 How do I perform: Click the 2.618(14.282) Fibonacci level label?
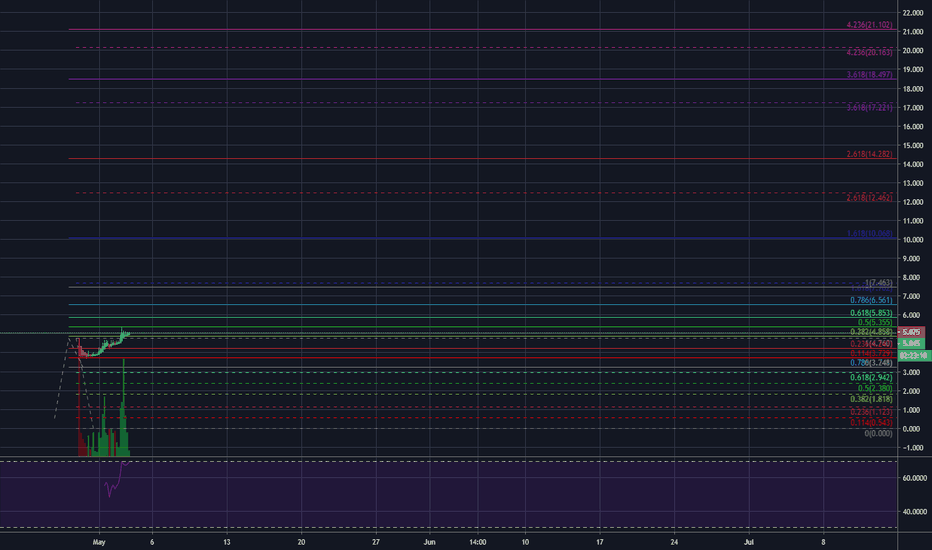click(x=869, y=154)
